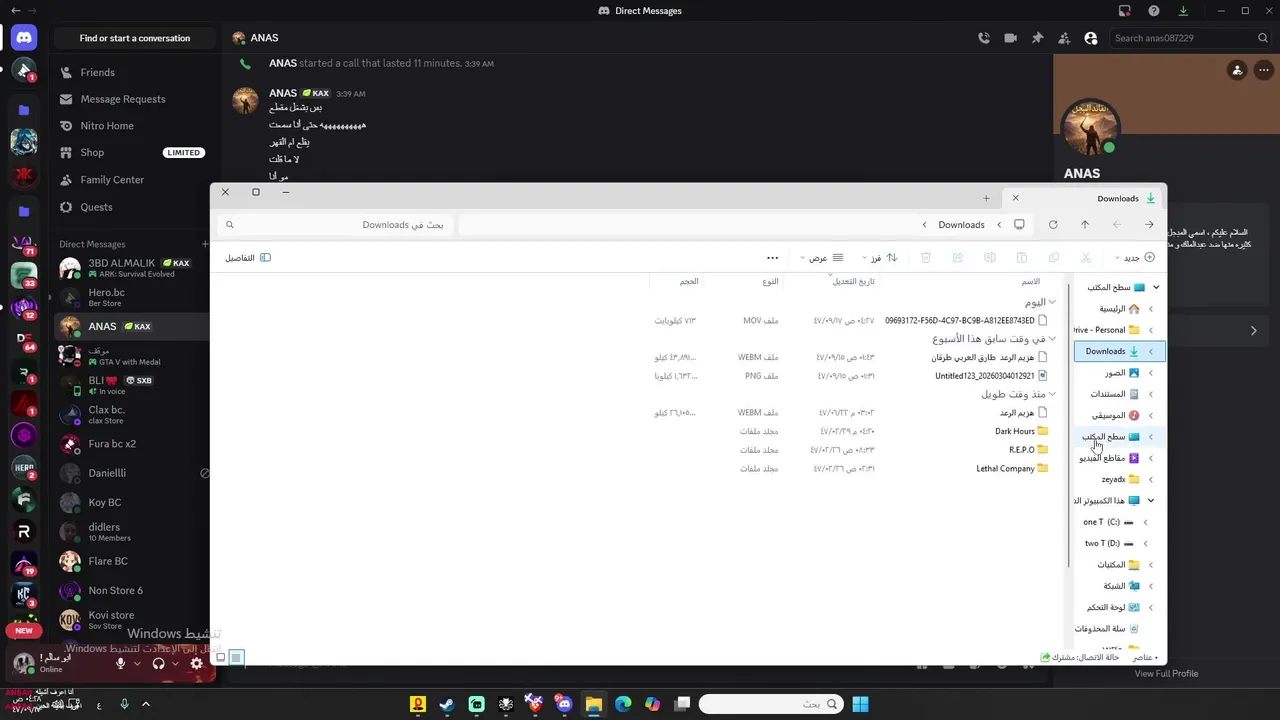Sort by النوع Type column header

click(770, 281)
